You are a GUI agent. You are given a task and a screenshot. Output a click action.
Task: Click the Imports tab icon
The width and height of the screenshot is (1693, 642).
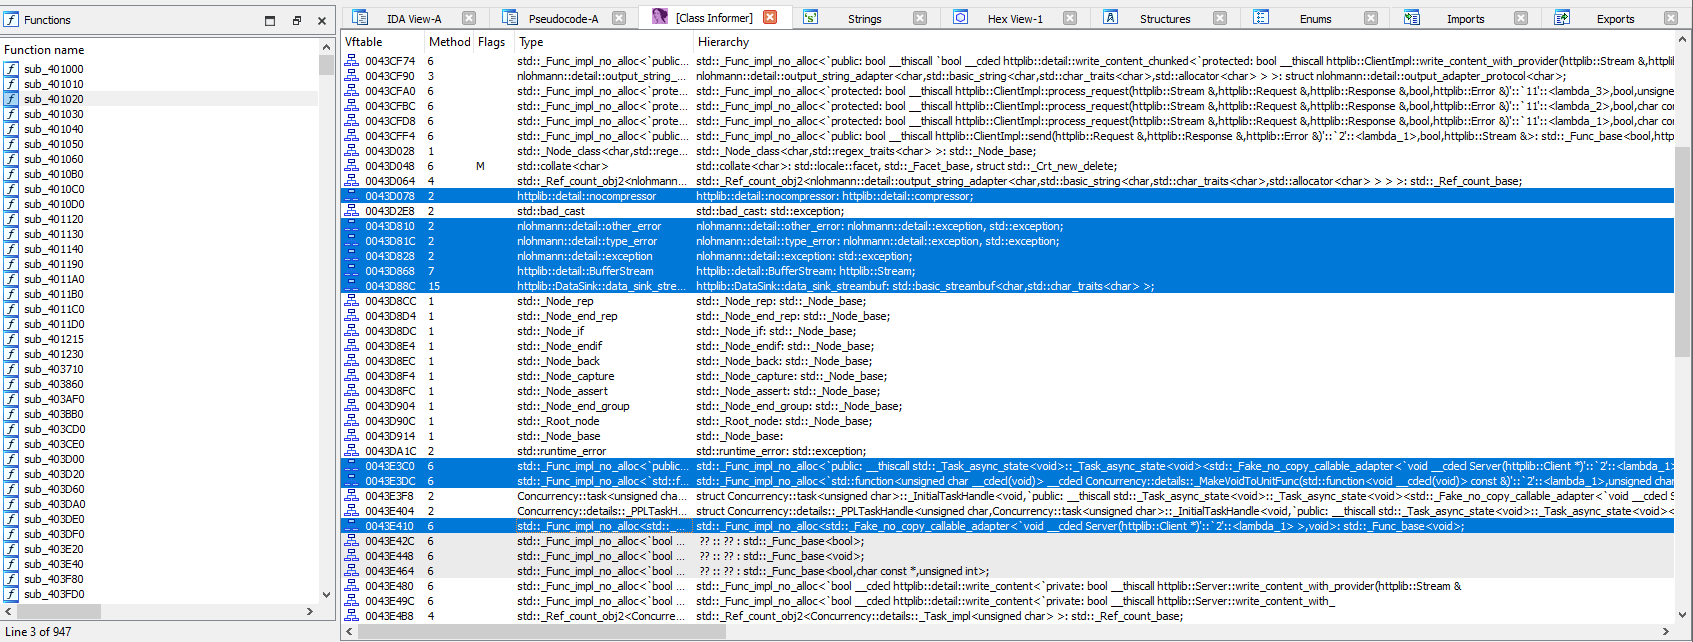coord(1411,18)
